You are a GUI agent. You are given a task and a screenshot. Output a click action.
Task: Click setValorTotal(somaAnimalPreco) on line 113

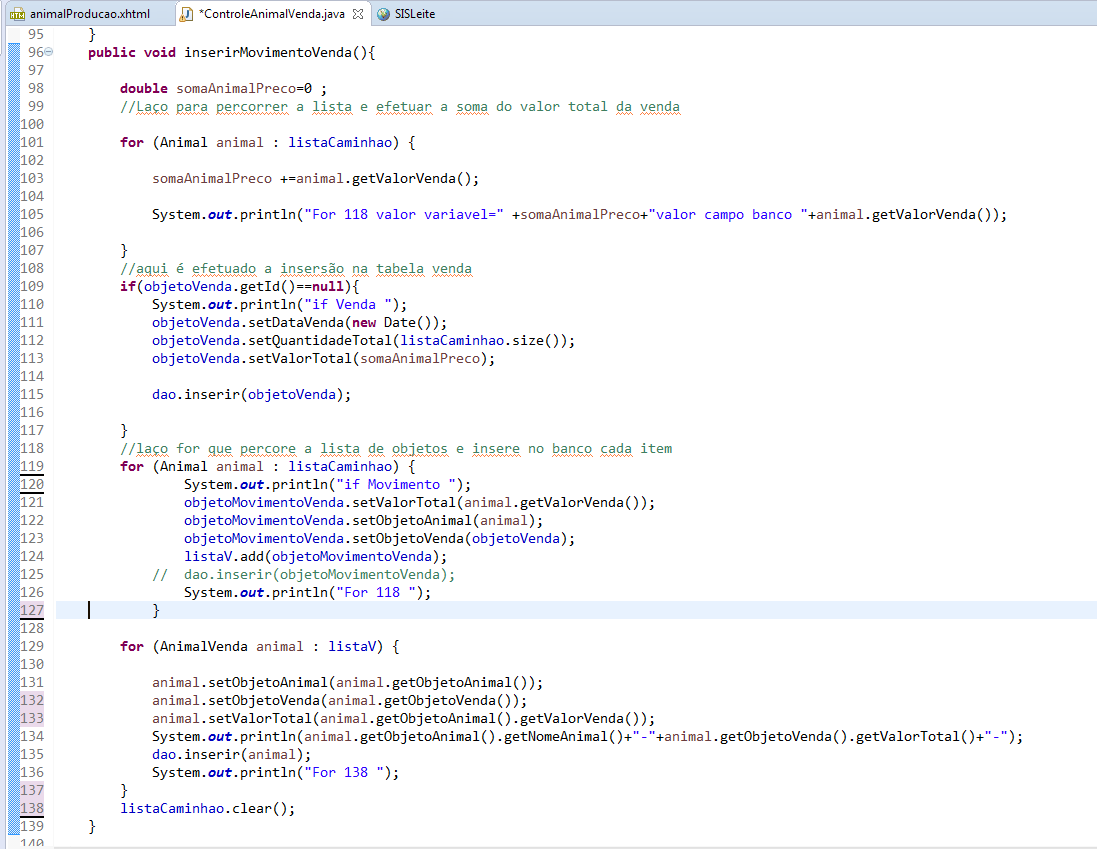368,359
